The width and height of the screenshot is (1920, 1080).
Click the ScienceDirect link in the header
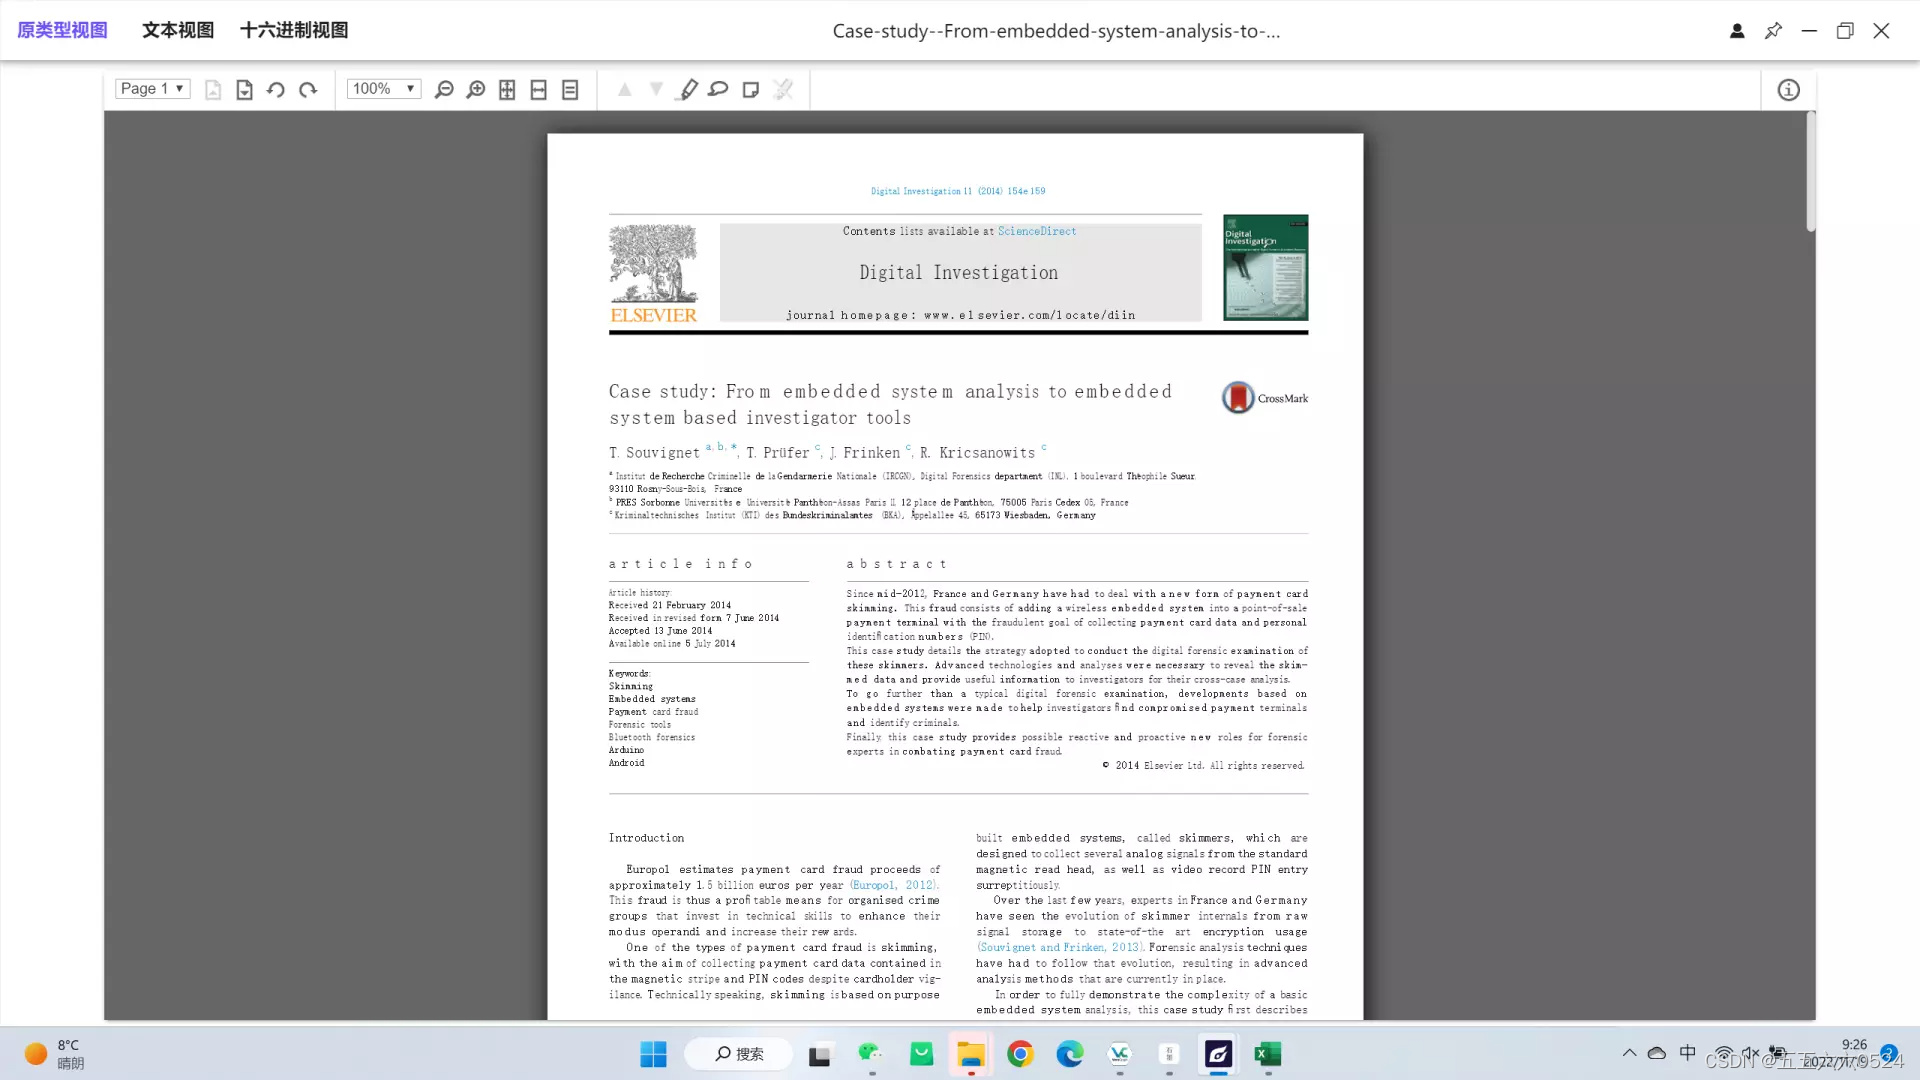point(1037,231)
